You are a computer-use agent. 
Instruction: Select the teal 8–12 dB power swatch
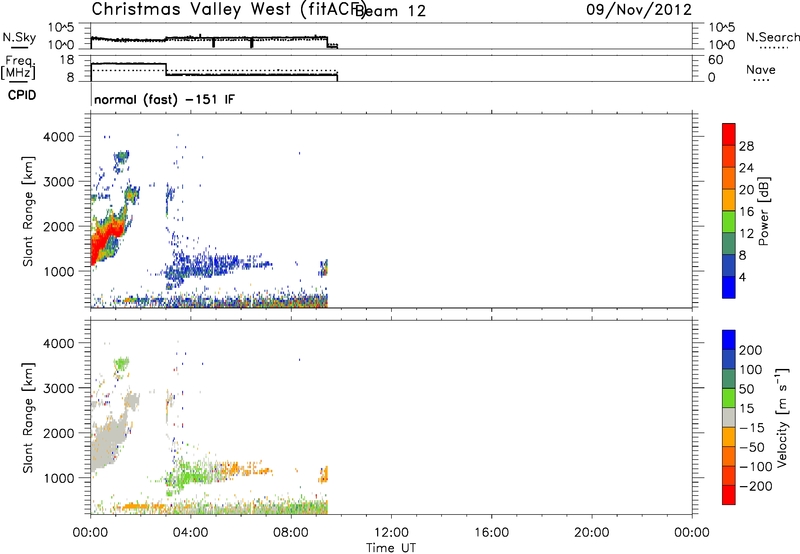tap(729, 244)
